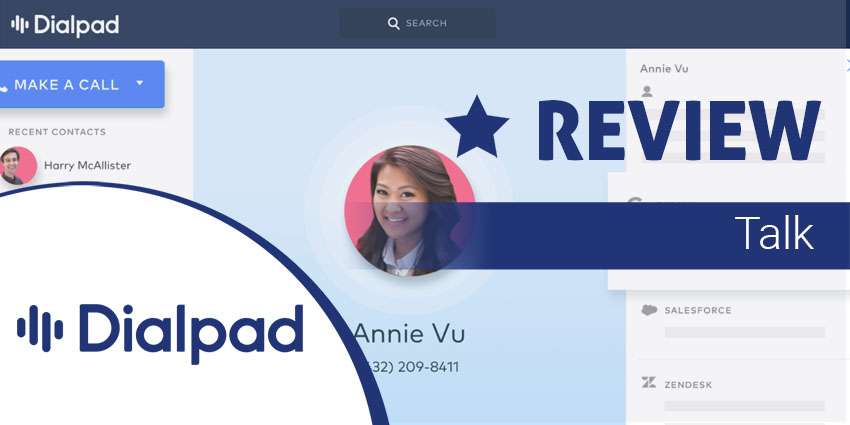Click the Recent Contacts heading
Viewport: 850px width, 425px height.
point(57,132)
